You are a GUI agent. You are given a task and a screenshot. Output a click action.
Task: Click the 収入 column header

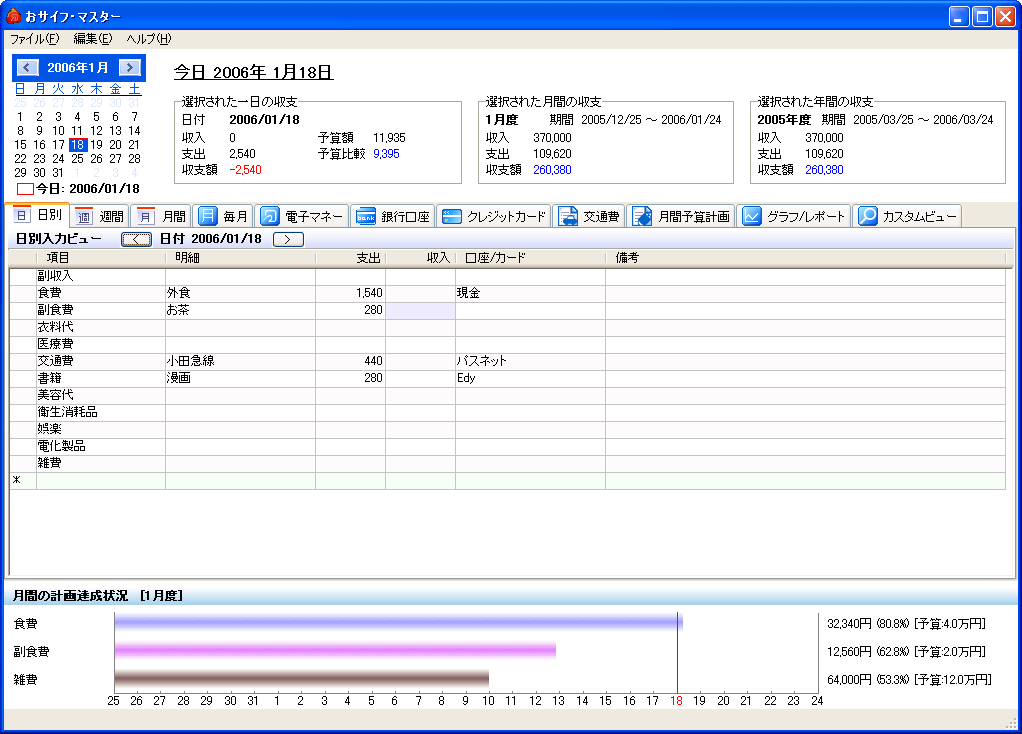(420, 258)
